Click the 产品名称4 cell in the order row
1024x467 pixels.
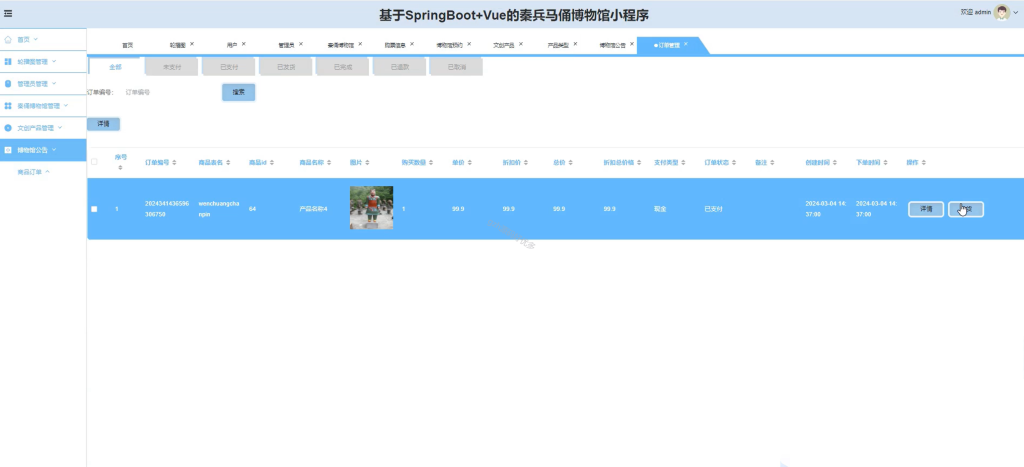[313, 209]
